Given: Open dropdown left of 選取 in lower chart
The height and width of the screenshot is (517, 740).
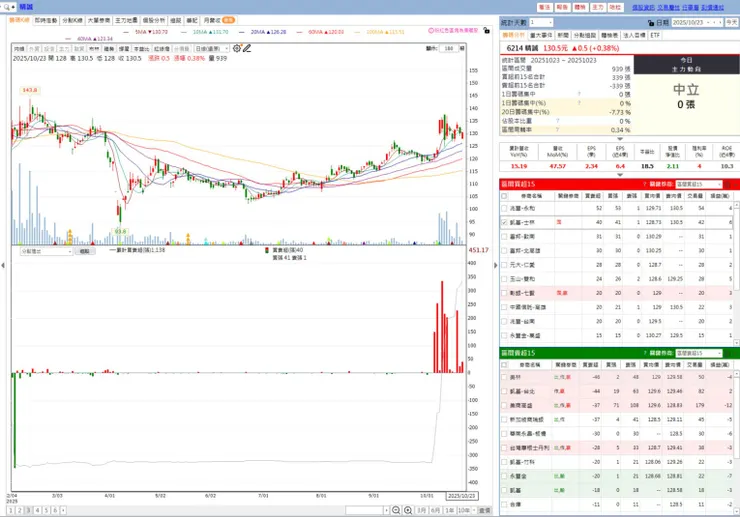Looking at the screenshot, I should (x=46, y=252).
